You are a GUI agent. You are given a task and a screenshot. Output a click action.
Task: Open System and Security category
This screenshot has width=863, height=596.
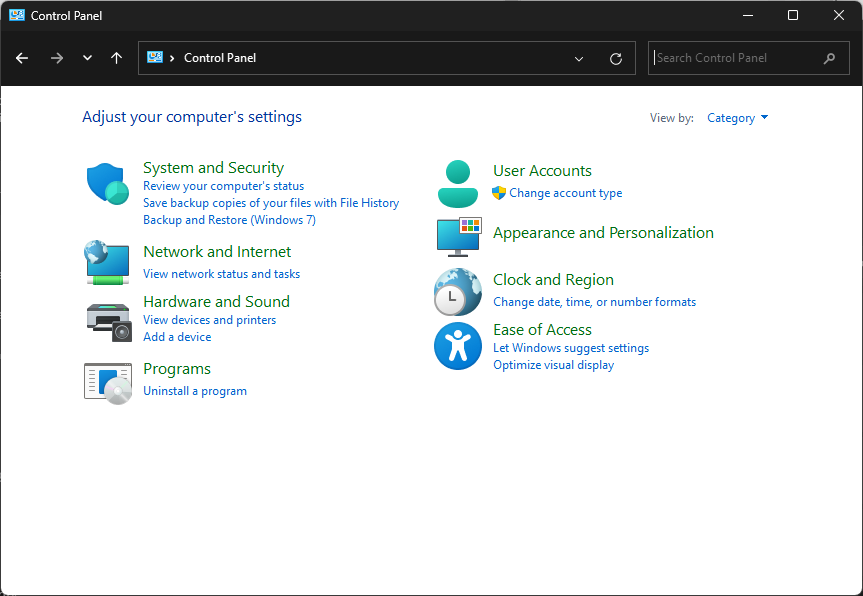[x=214, y=167]
